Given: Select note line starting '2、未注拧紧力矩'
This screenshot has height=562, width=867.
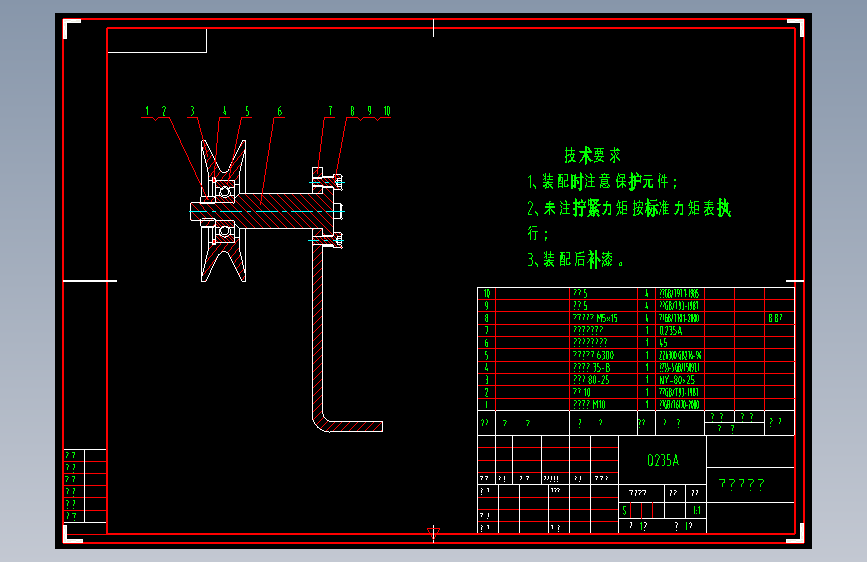Looking at the screenshot, I should (629, 209).
